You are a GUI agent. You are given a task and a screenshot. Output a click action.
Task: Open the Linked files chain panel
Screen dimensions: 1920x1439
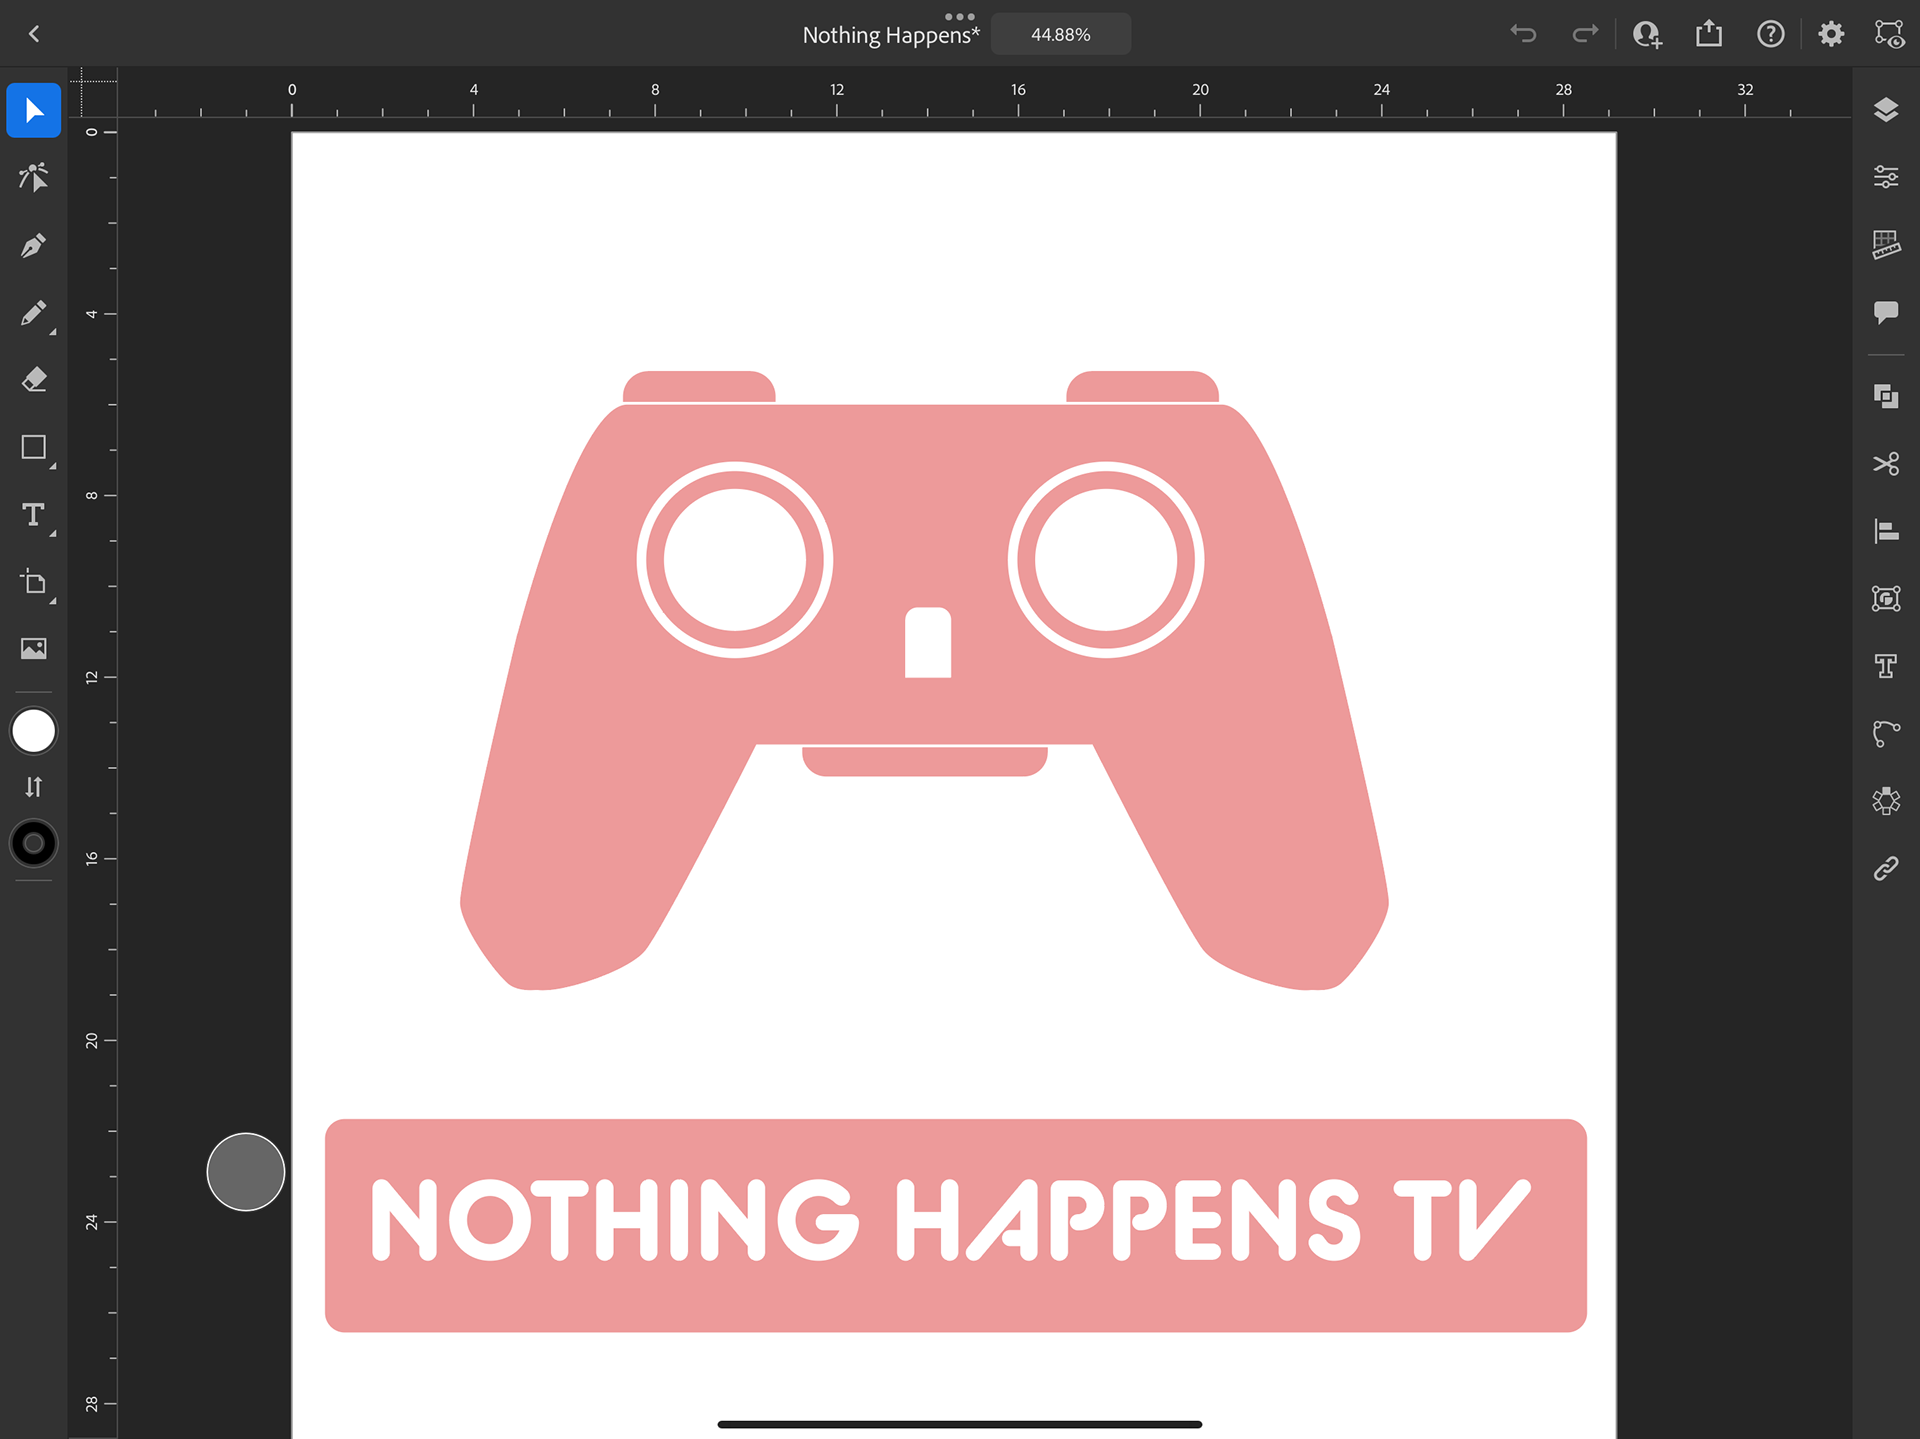click(x=1886, y=868)
